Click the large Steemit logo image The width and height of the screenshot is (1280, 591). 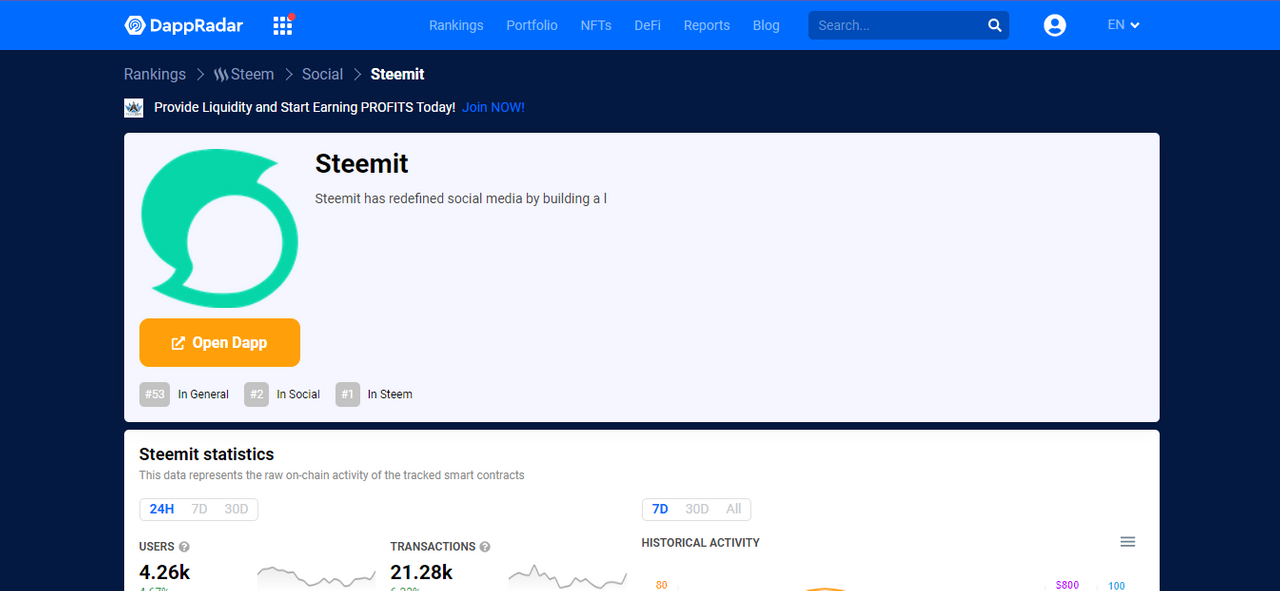(219, 228)
